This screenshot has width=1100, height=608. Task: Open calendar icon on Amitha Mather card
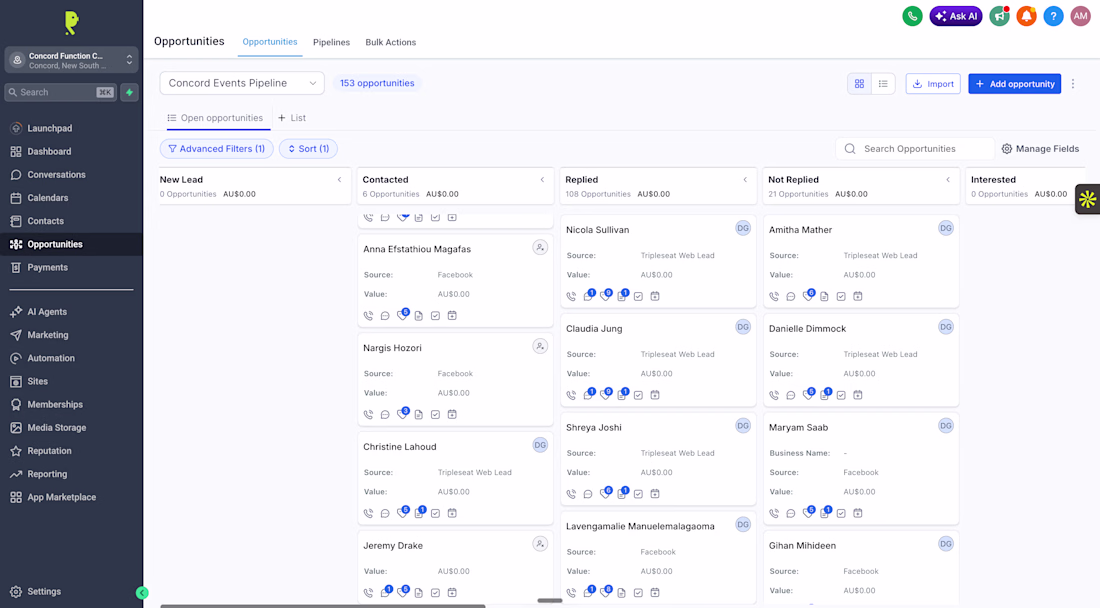point(857,297)
